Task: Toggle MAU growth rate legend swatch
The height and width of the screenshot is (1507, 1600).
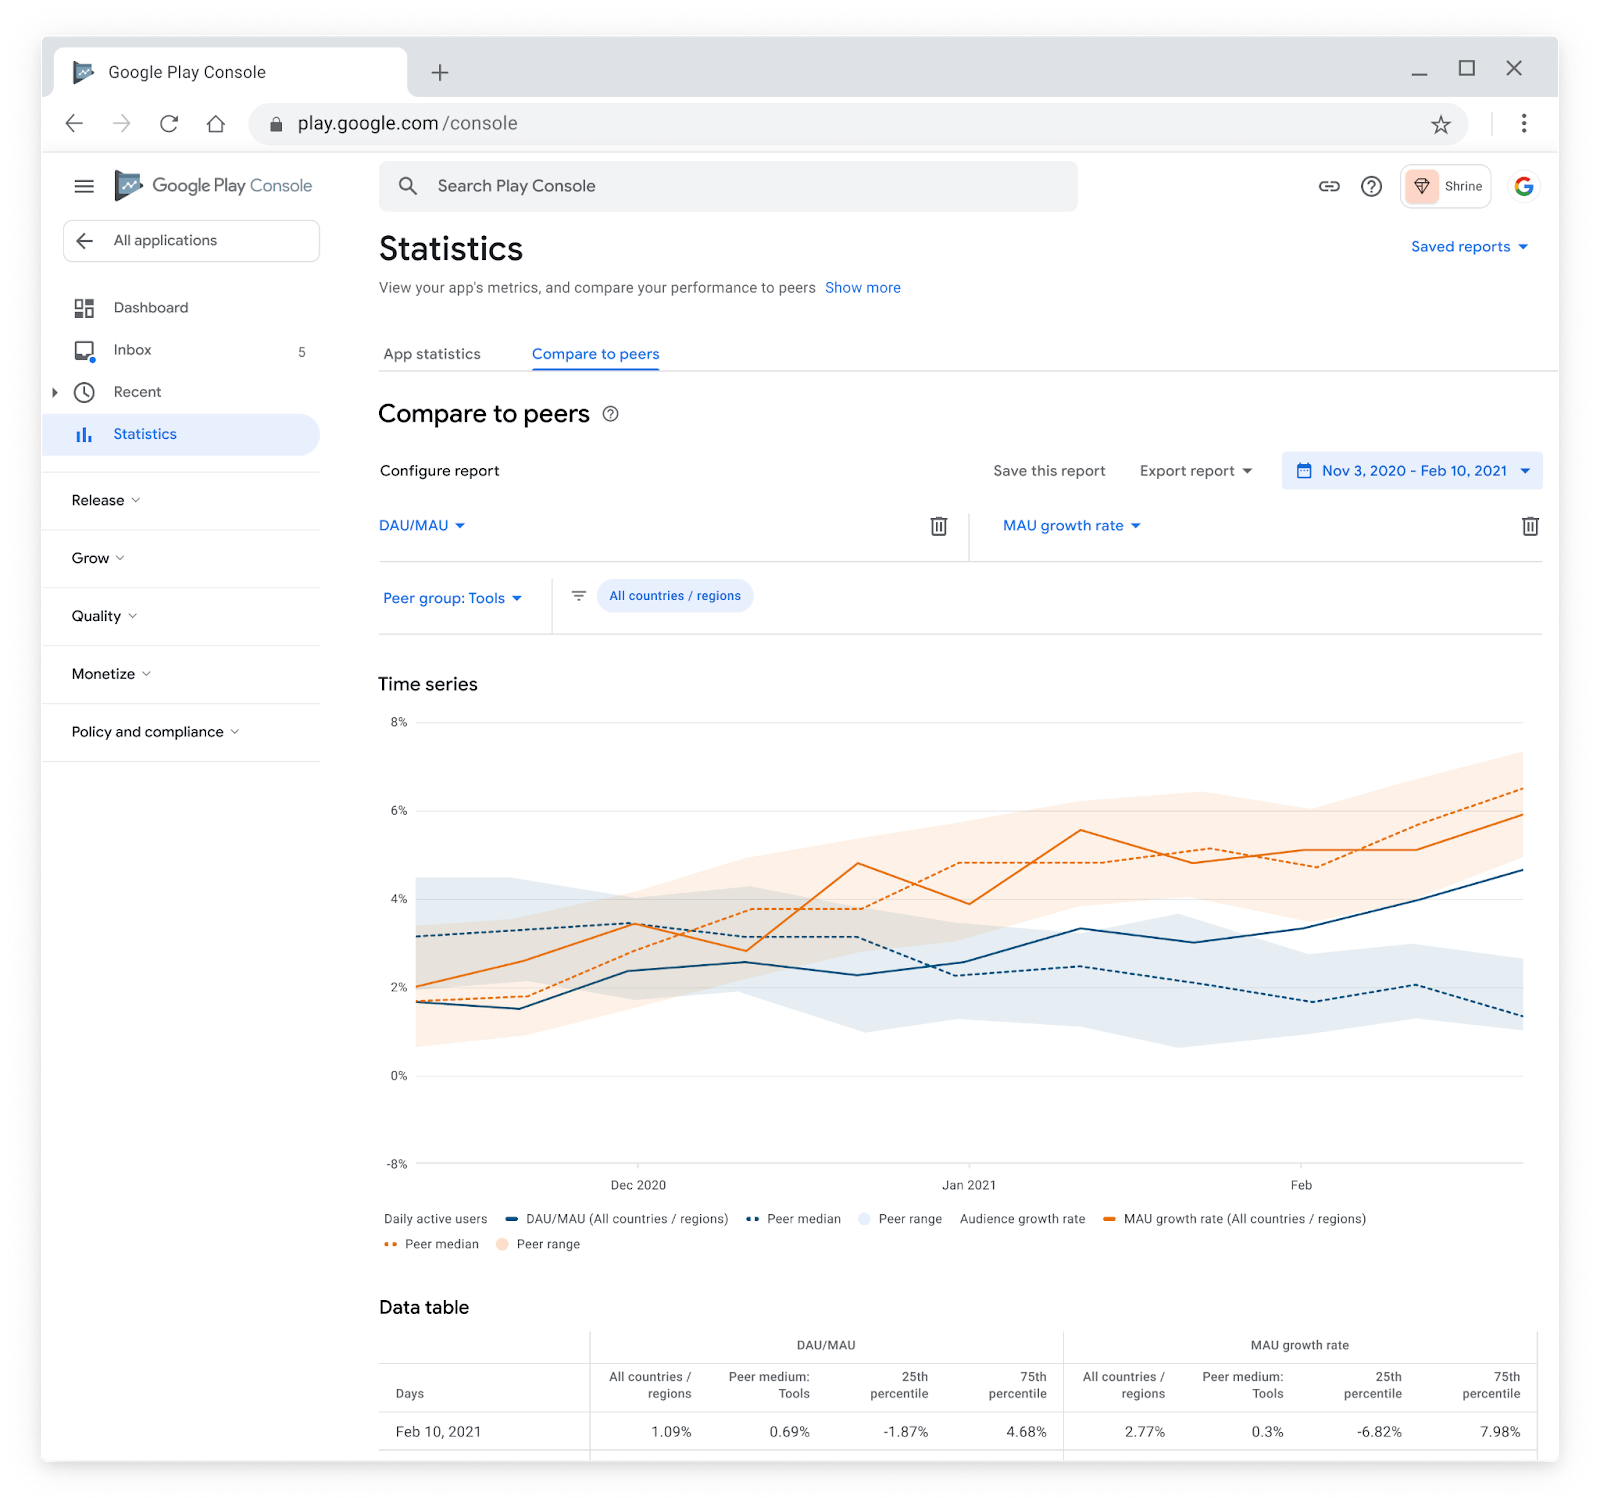Action: (1109, 1220)
